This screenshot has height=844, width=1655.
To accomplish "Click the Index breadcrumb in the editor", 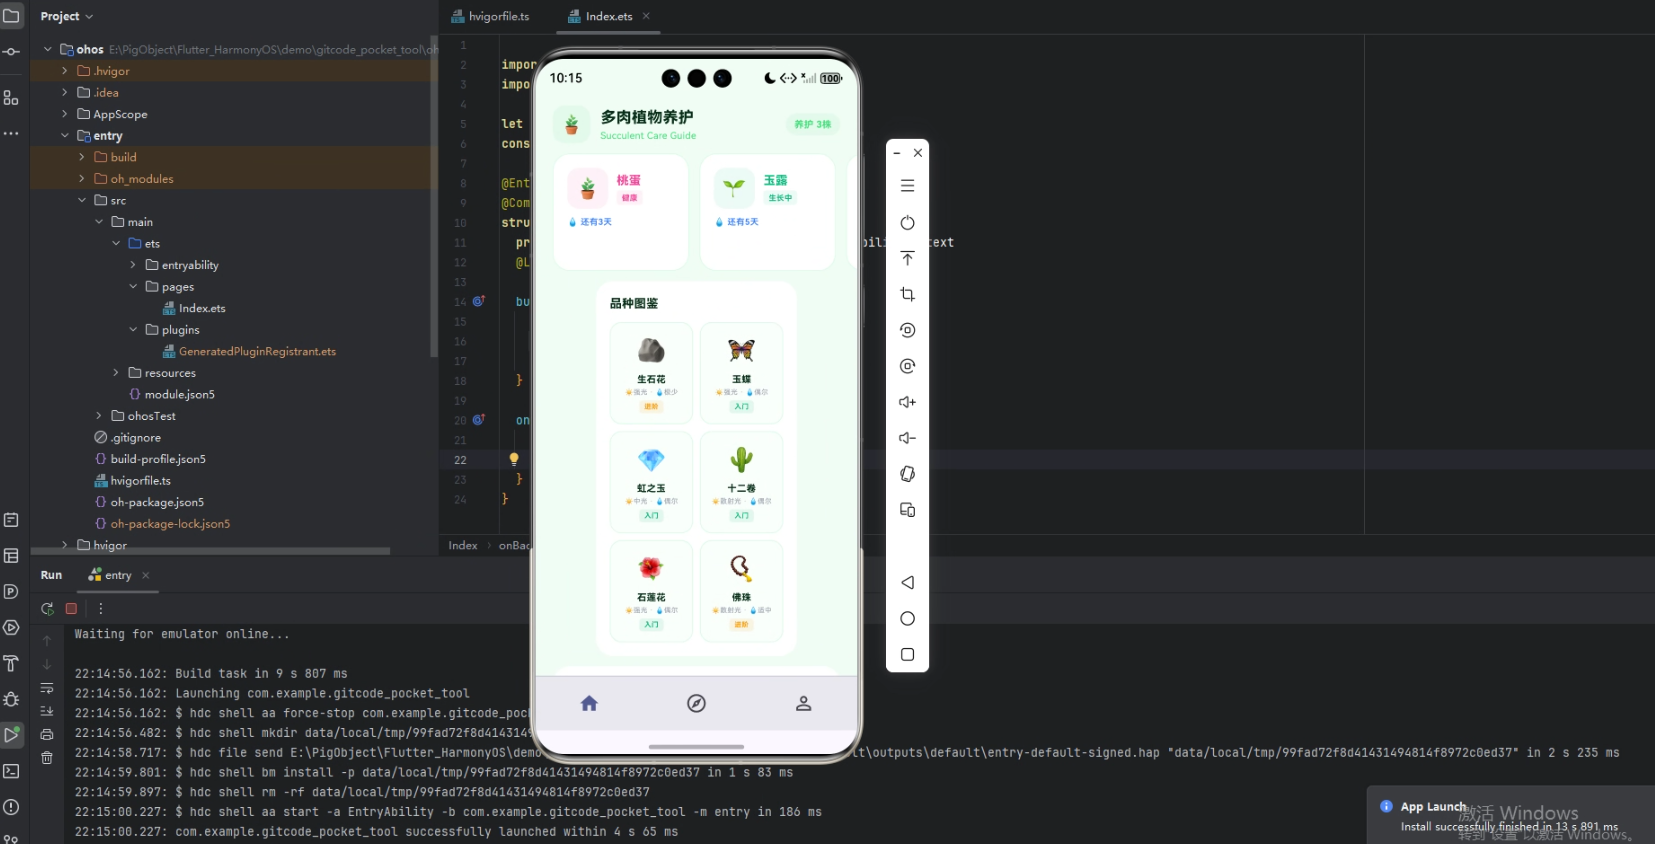I will pyautogui.click(x=462, y=545).
